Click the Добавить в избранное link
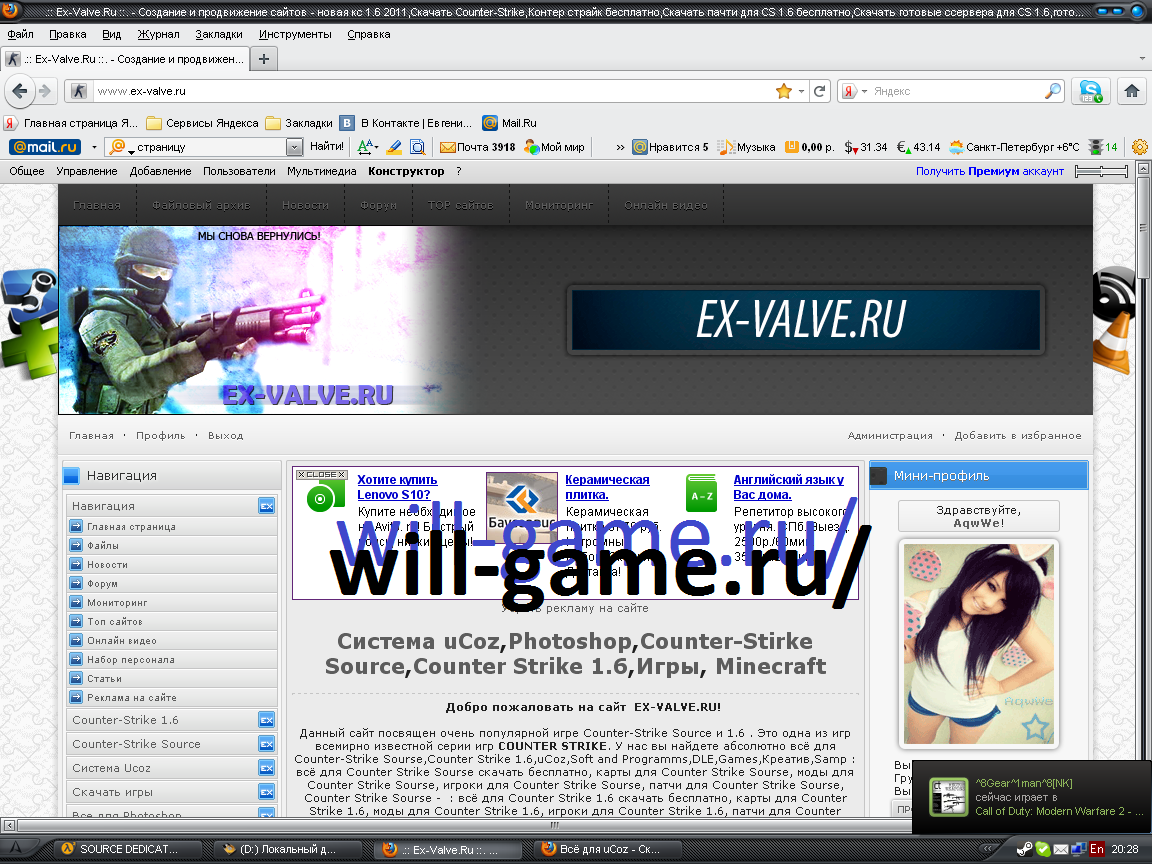1152x864 pixels. point(1018,436)
